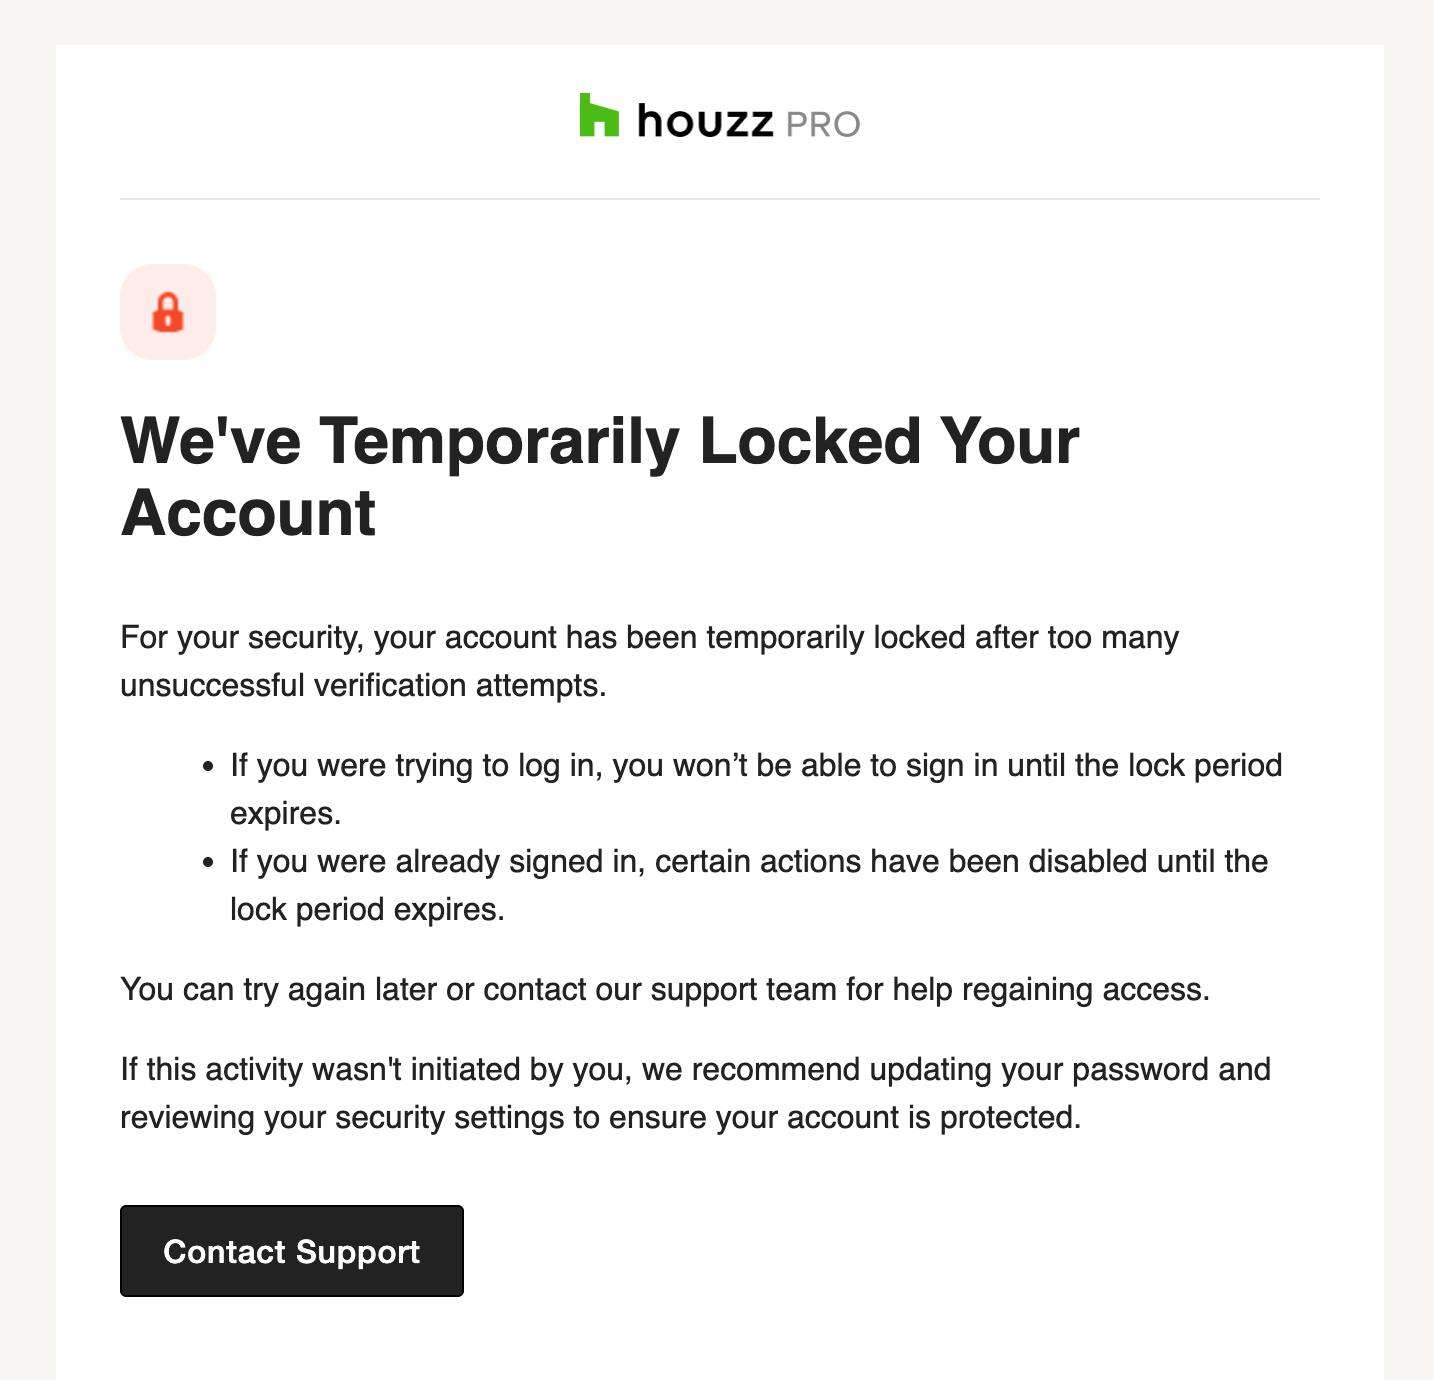Click the bullet dot before "If you were already"
The width and height of the screenshot is (1434, 1380).
pyautogui.click(x=208, y=863)
